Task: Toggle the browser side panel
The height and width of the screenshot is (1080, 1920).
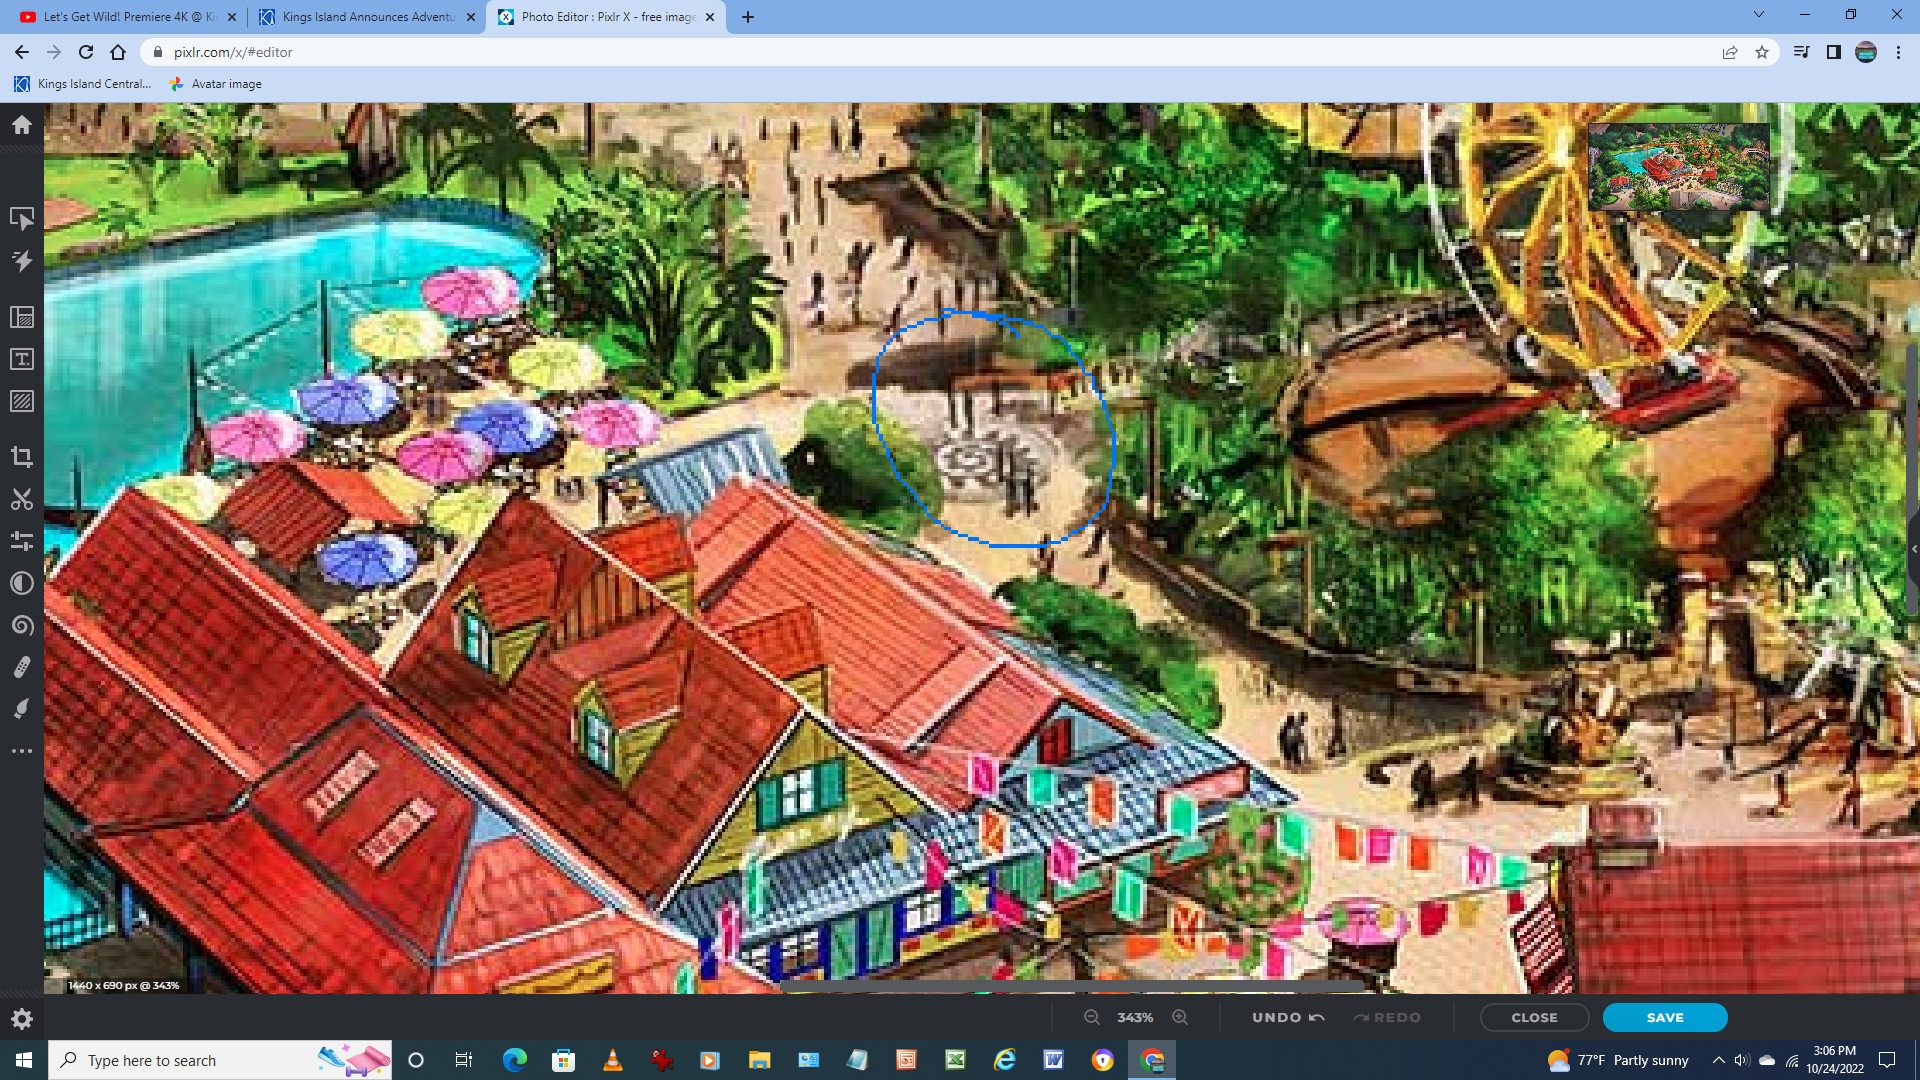Action: pos(1833,52)
